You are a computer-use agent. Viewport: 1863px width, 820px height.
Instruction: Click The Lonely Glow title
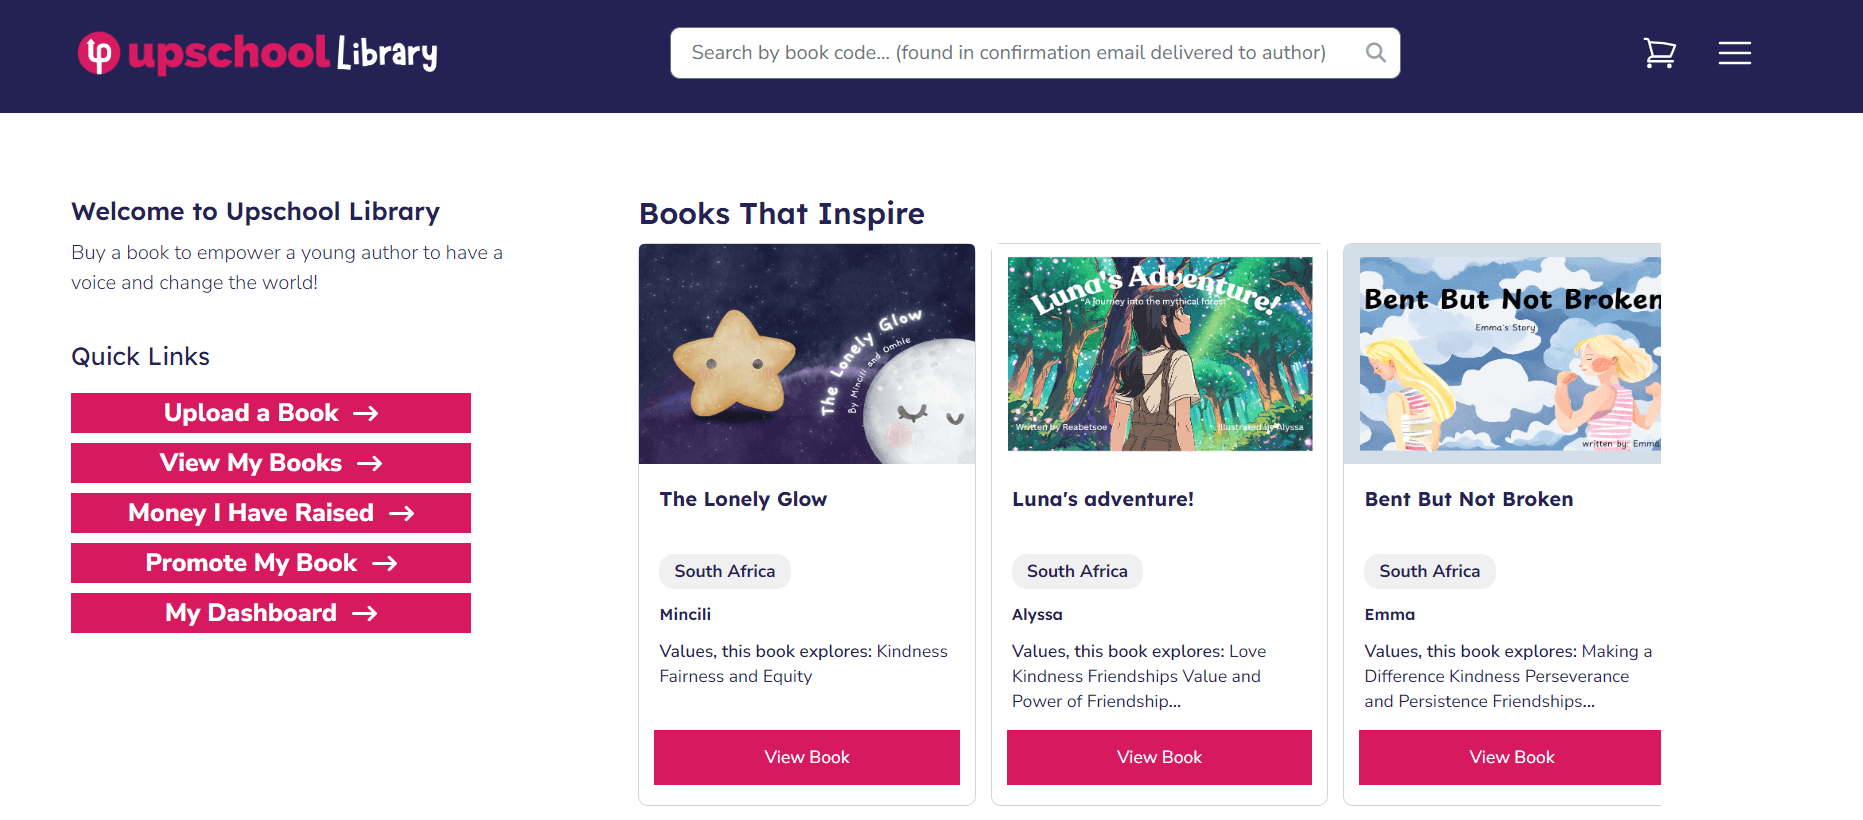coord(743,499)
